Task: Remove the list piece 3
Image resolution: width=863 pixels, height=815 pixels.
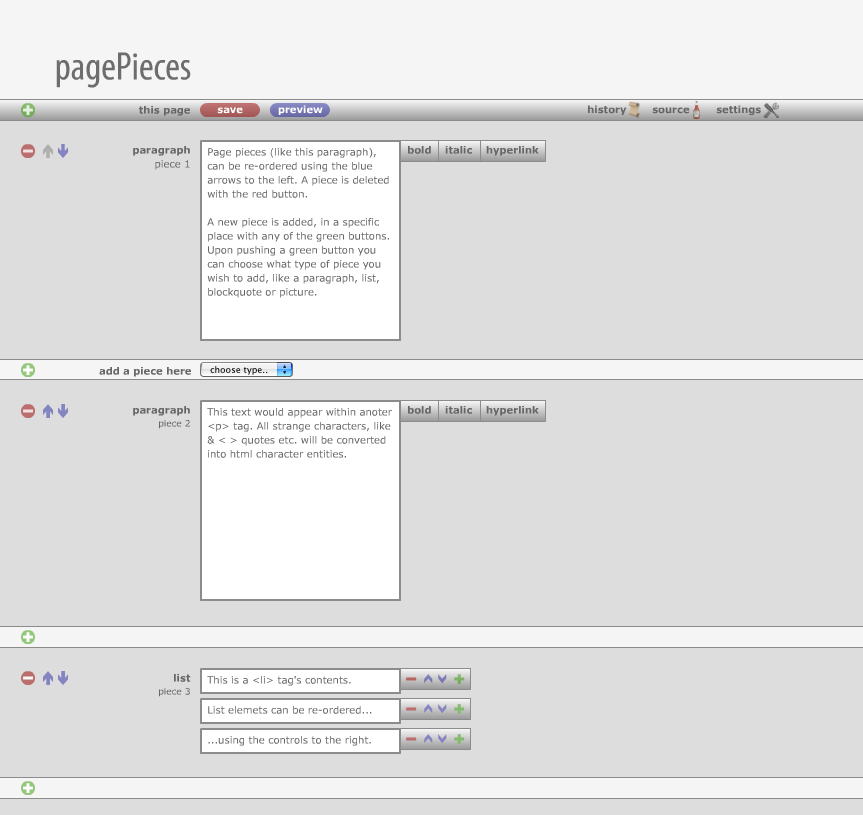Action: click(28, 678)
